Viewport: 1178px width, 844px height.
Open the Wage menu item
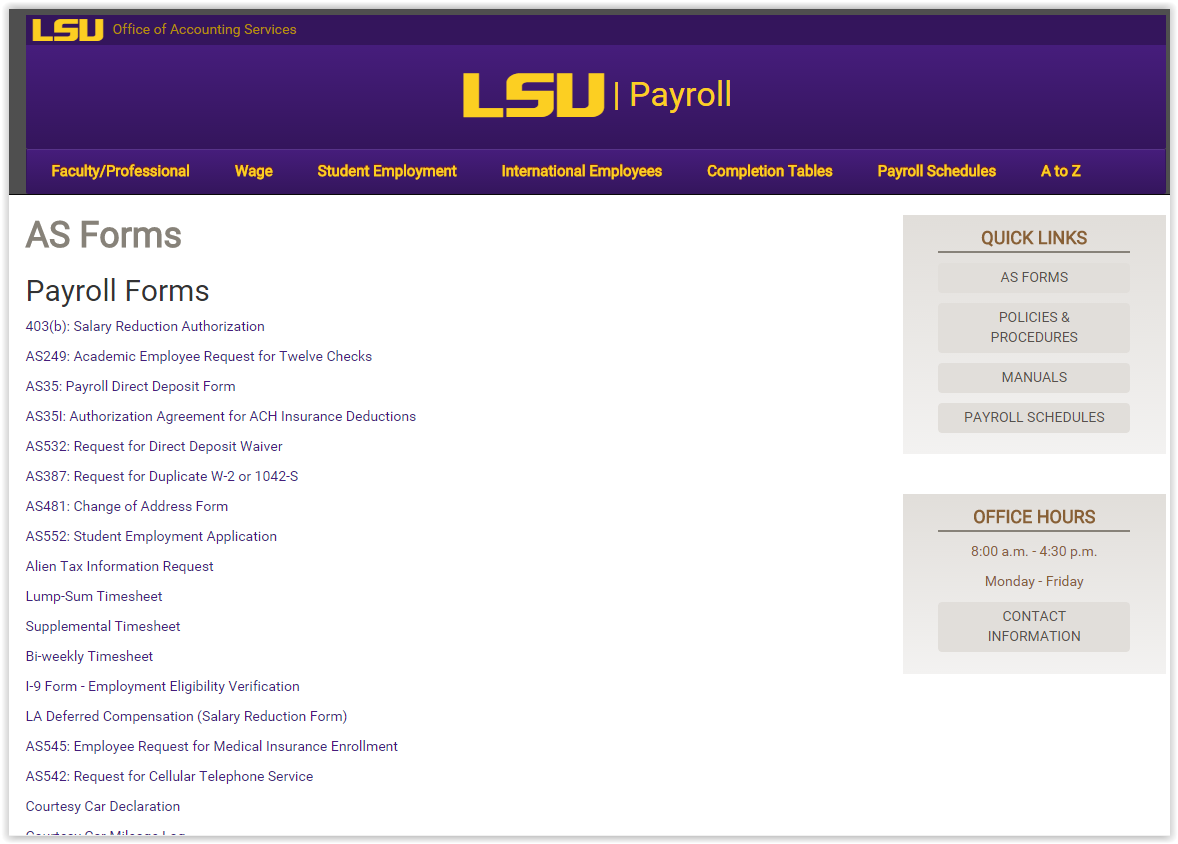[x=254, y=171]
